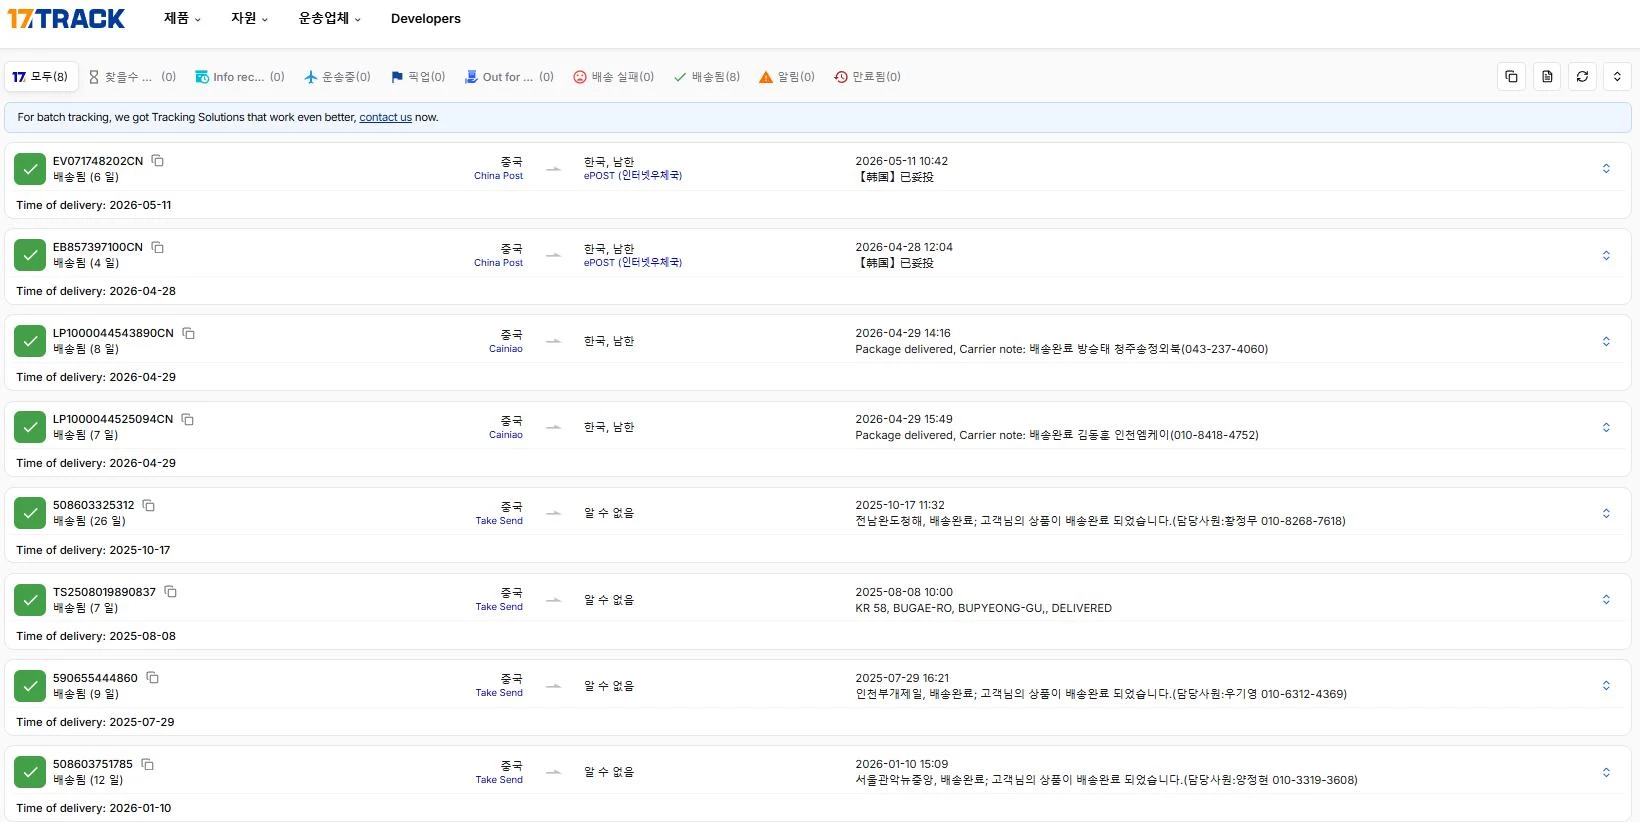Copy tracking number 508603751785

coord(147,764)
